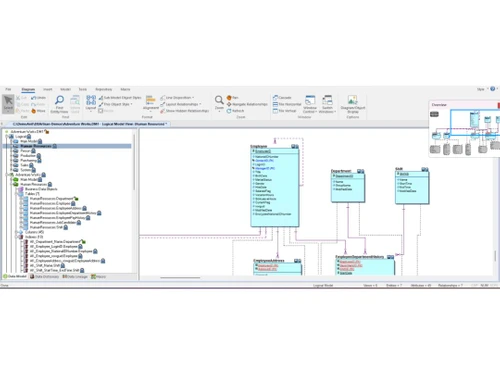Screen dimensions: 500x375
Task: Click the diagram horizontal scrollbar
Action: 180,277
